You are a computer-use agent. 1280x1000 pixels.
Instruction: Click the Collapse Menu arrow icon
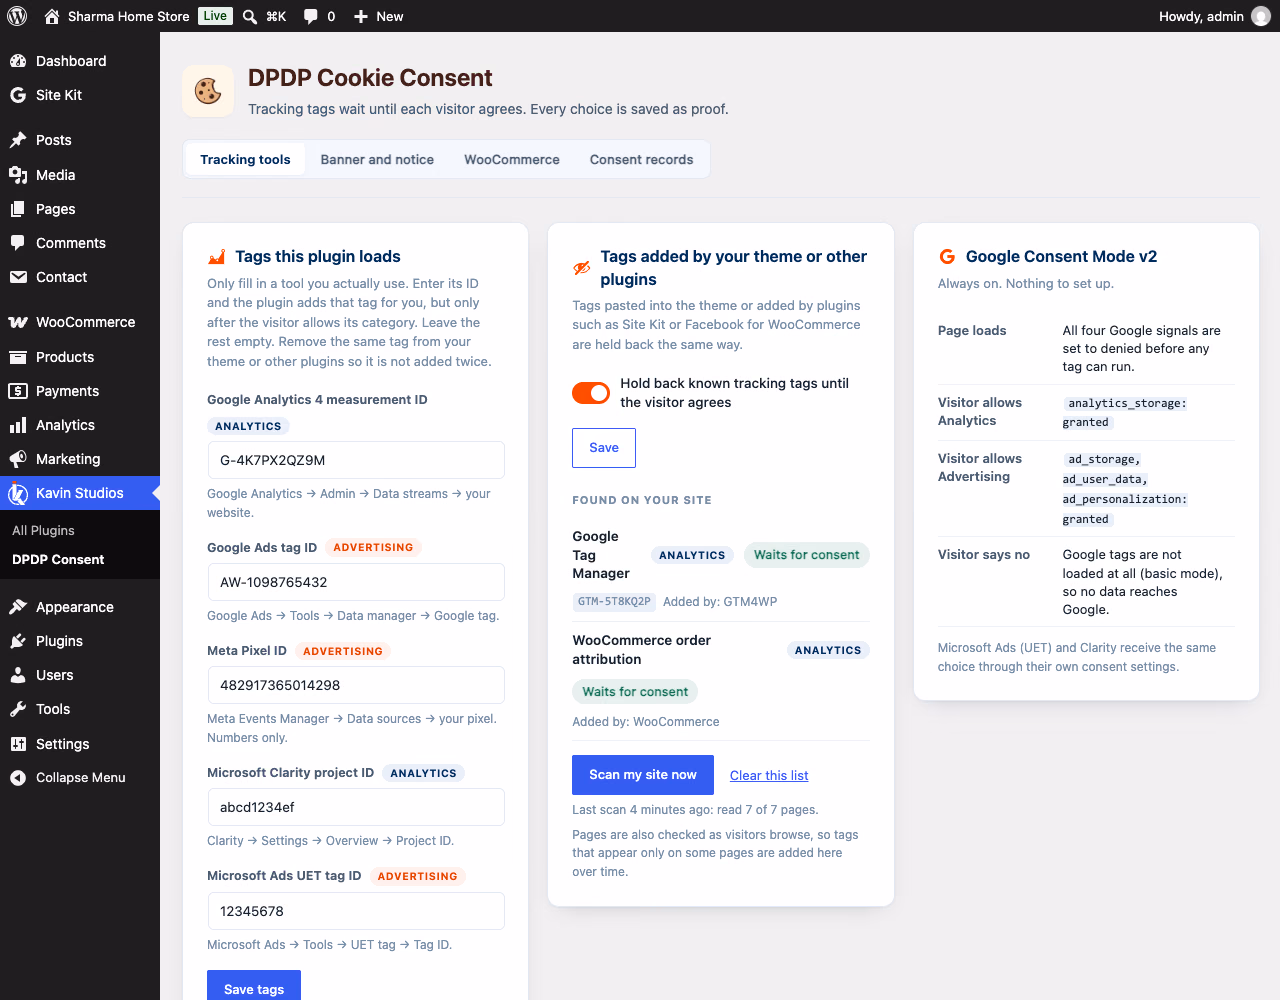pyautogui.click(x=18, y=778)
